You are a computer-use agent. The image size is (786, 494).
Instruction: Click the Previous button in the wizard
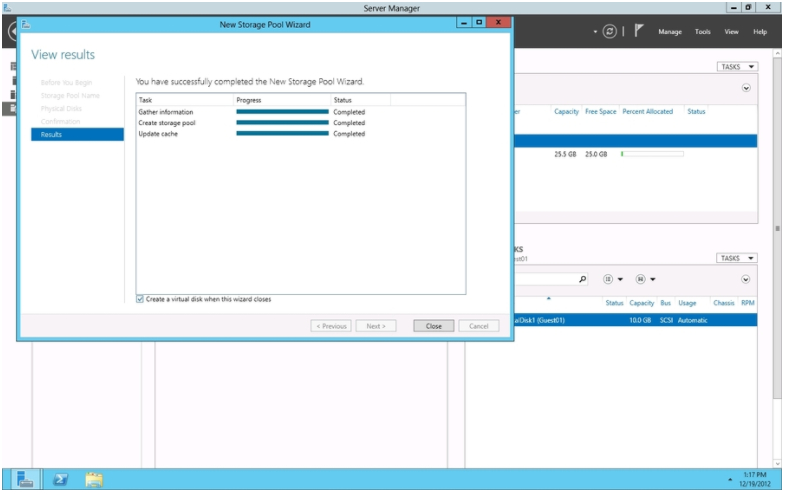click(x=331, y=326)
